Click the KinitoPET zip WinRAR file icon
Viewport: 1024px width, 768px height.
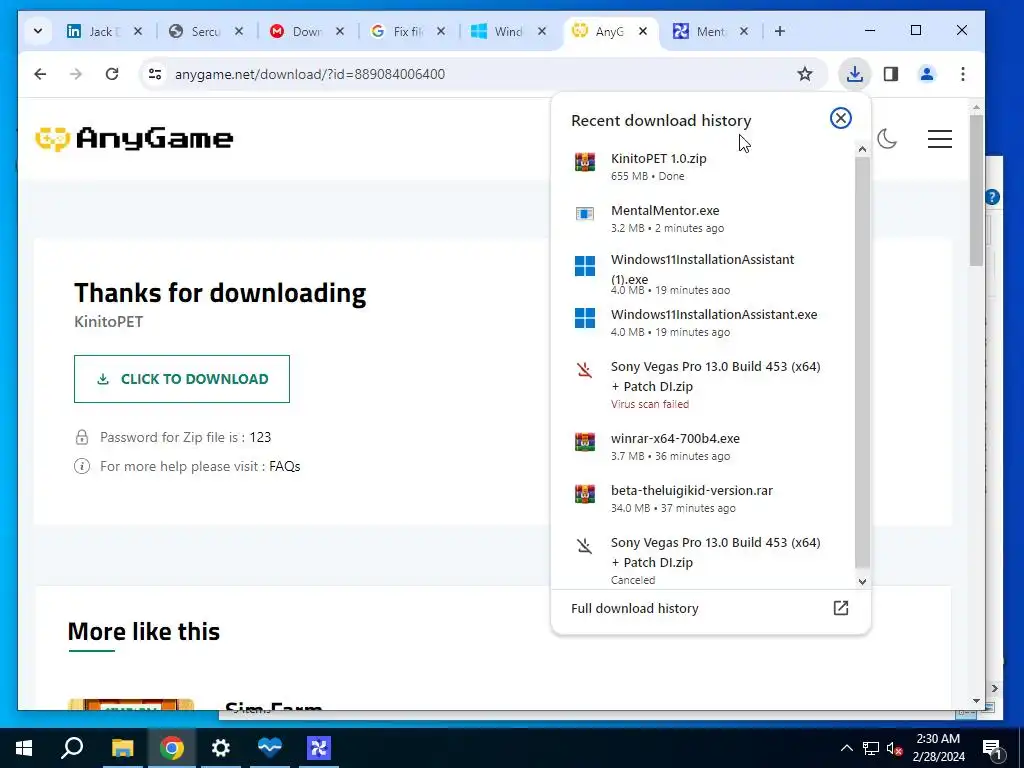pos(584,162)
